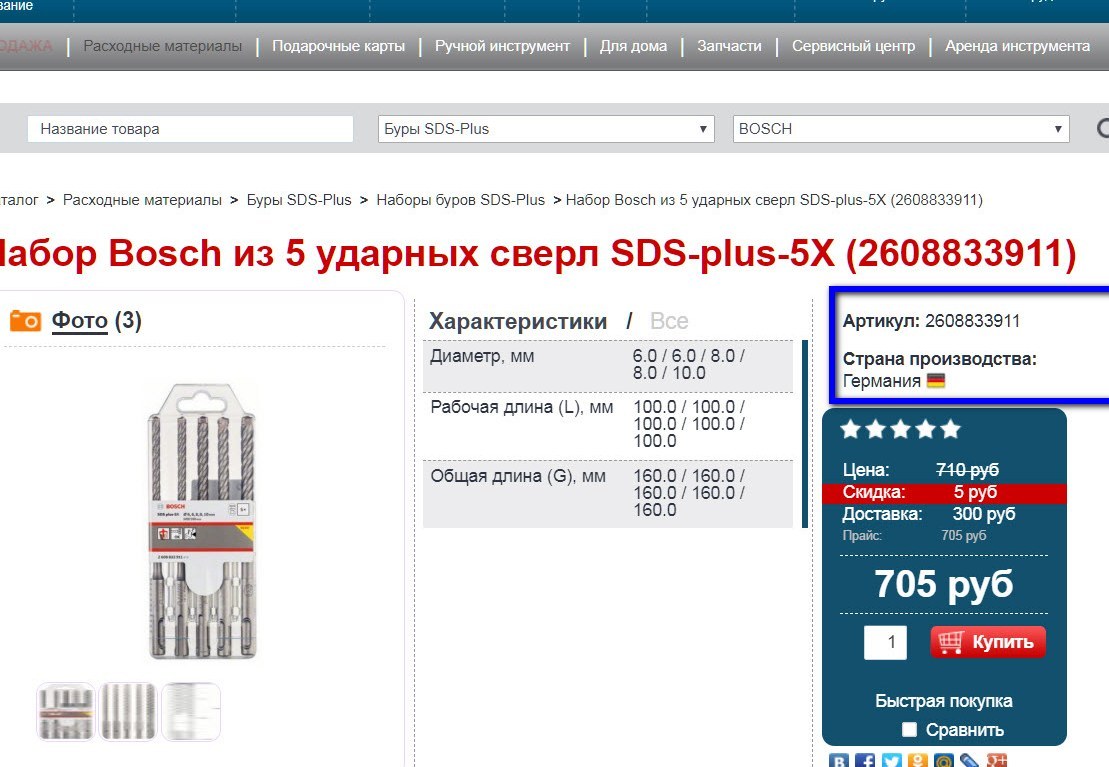This screenshot has height=767, width=1109.
Task: Open the Буры SDS-Plus category dropdown
Action: 546,129
